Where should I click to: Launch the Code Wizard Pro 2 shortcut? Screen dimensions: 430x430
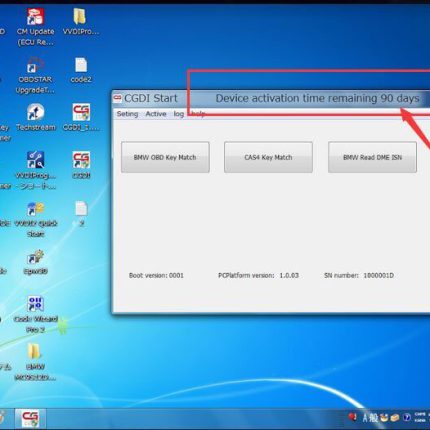[x=35, y=315]
